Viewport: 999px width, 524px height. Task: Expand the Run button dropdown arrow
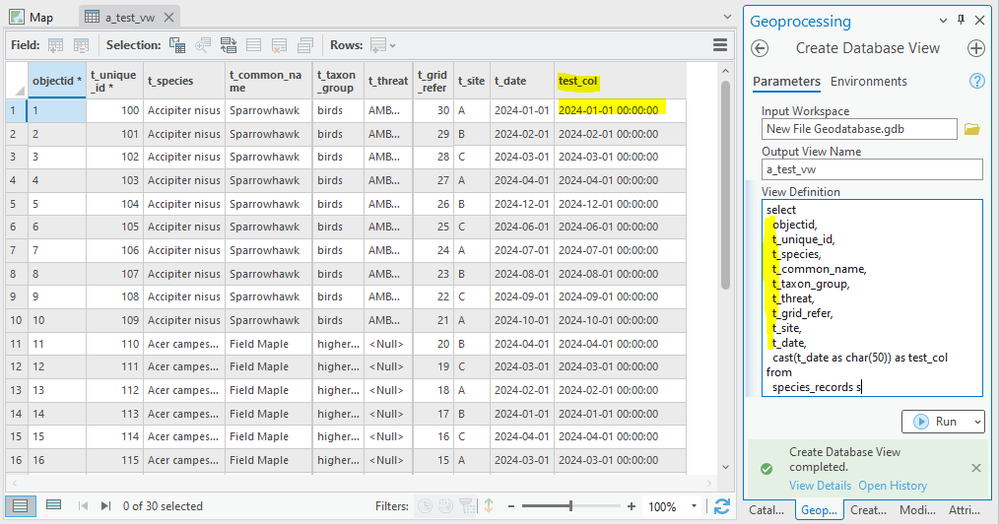tap(975, 422)
